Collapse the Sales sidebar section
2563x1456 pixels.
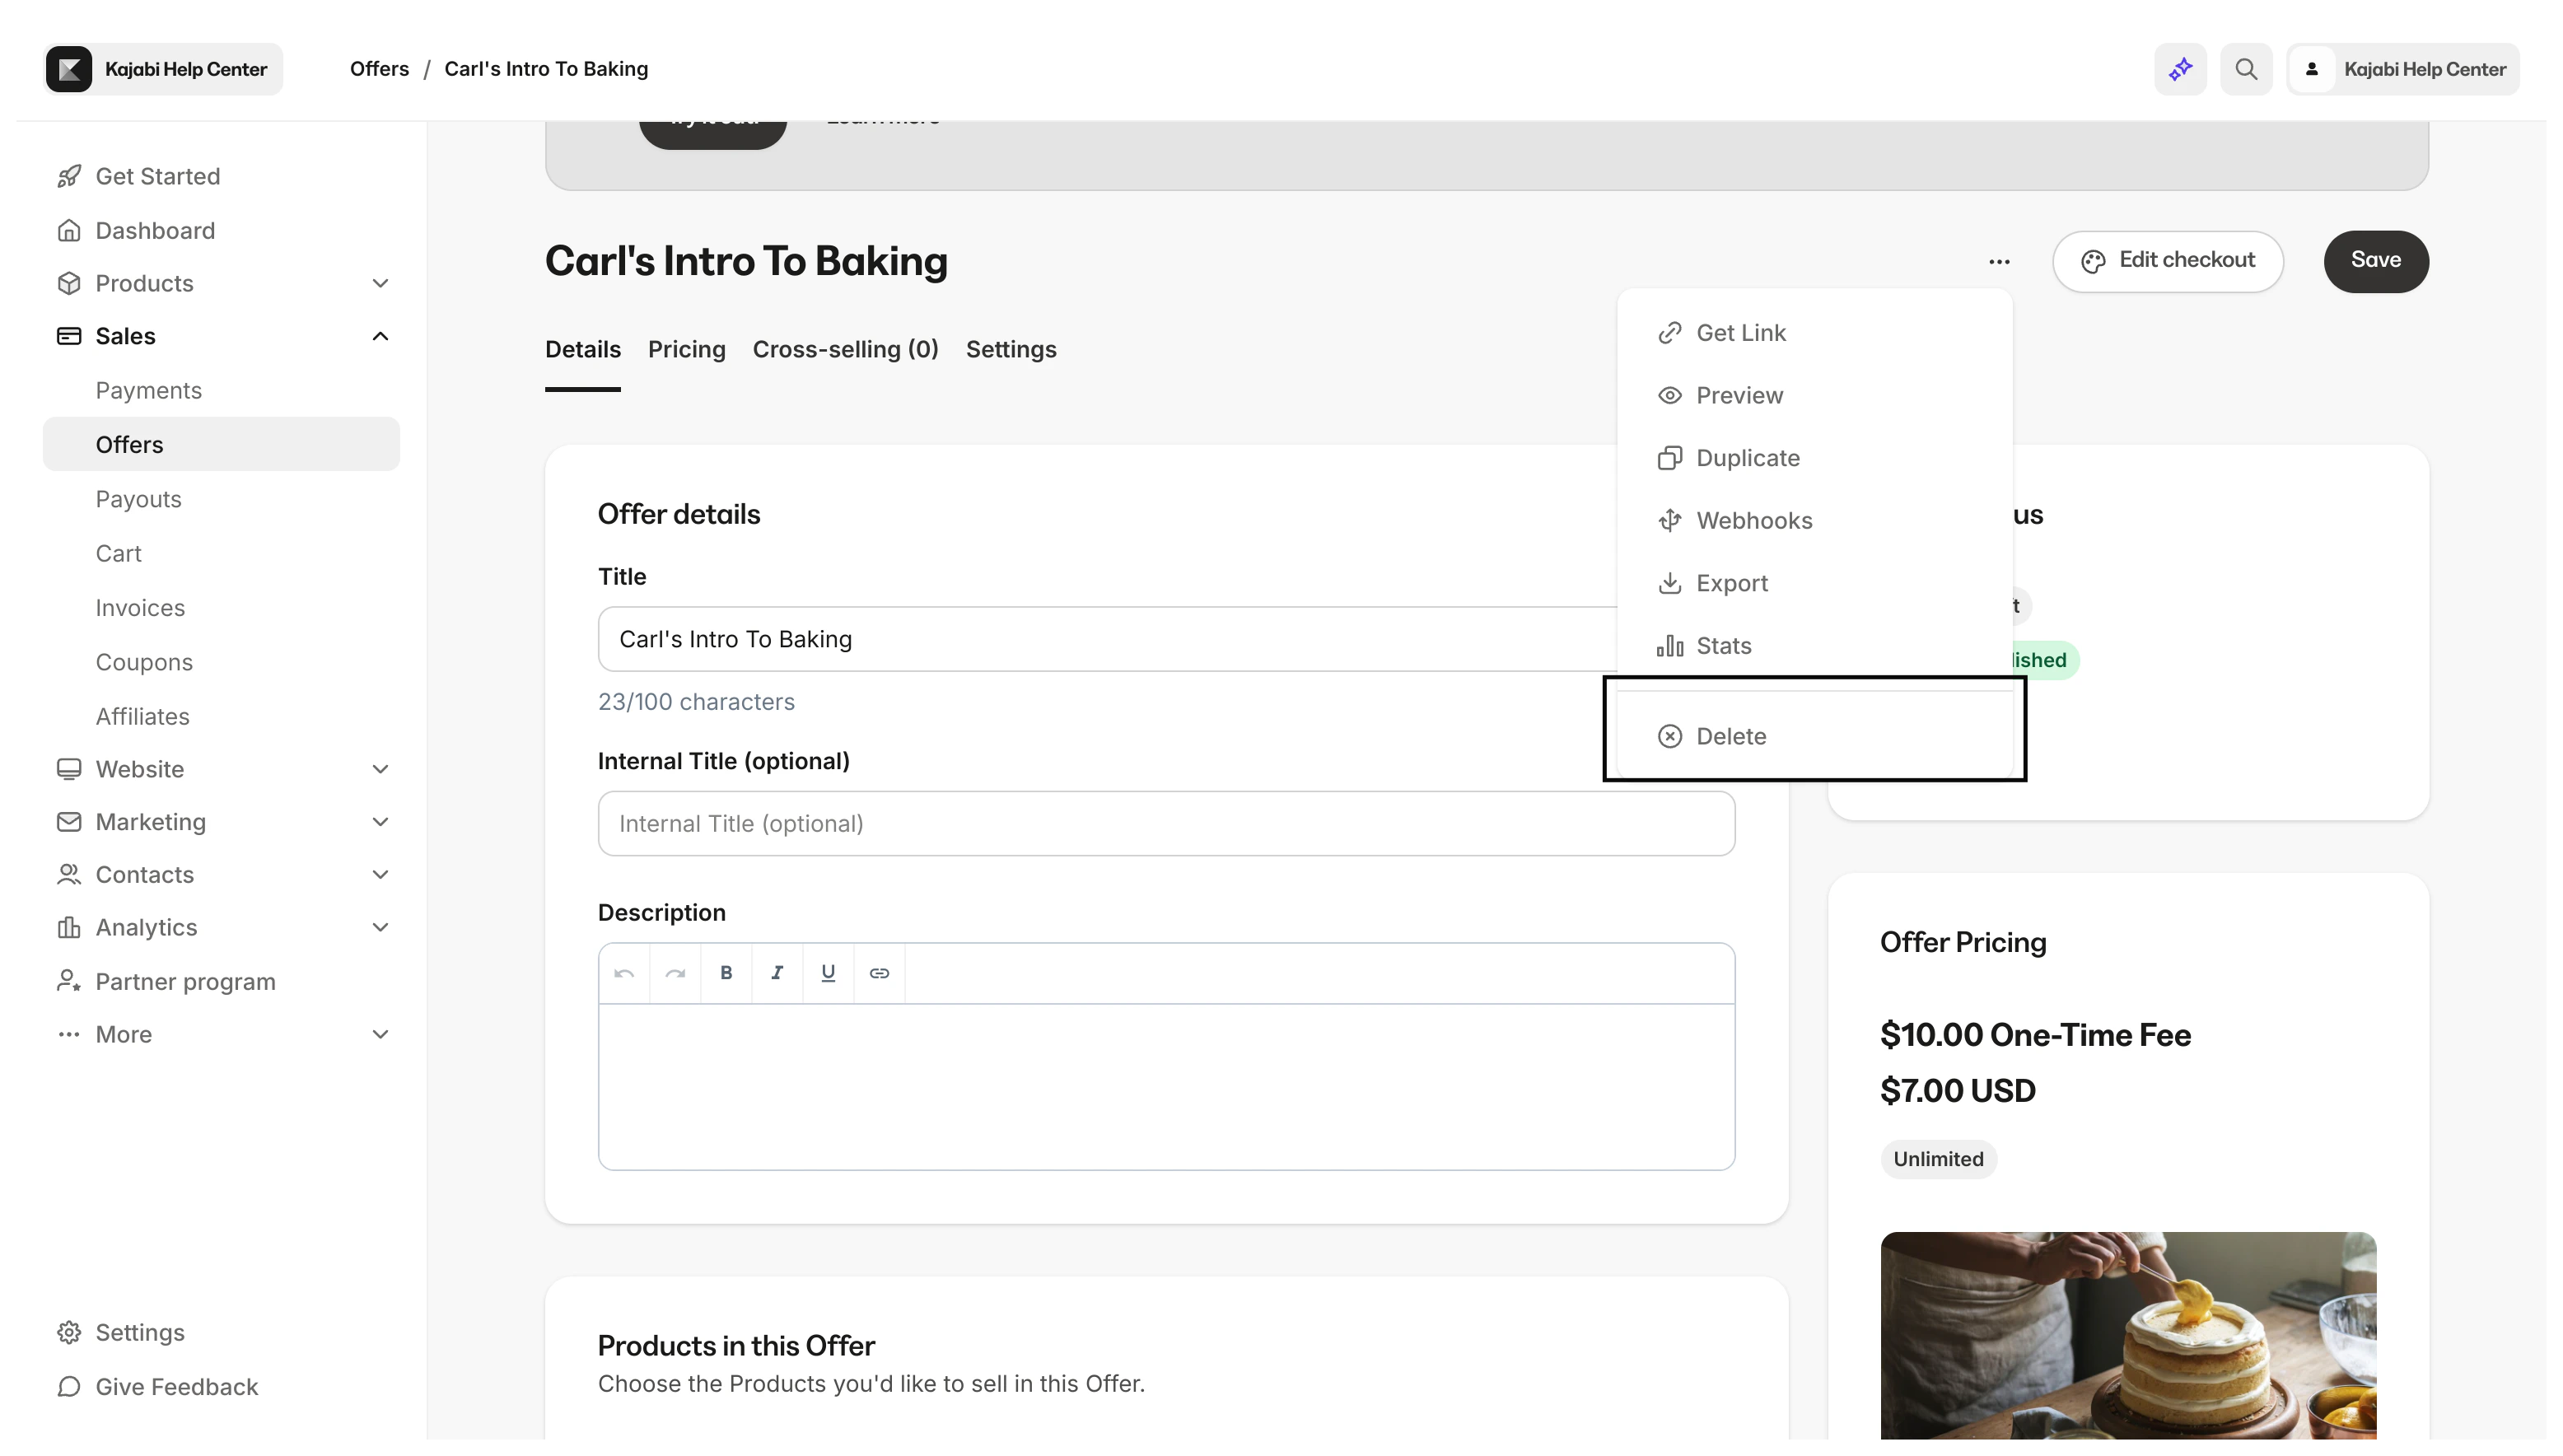tap(380, 336)
